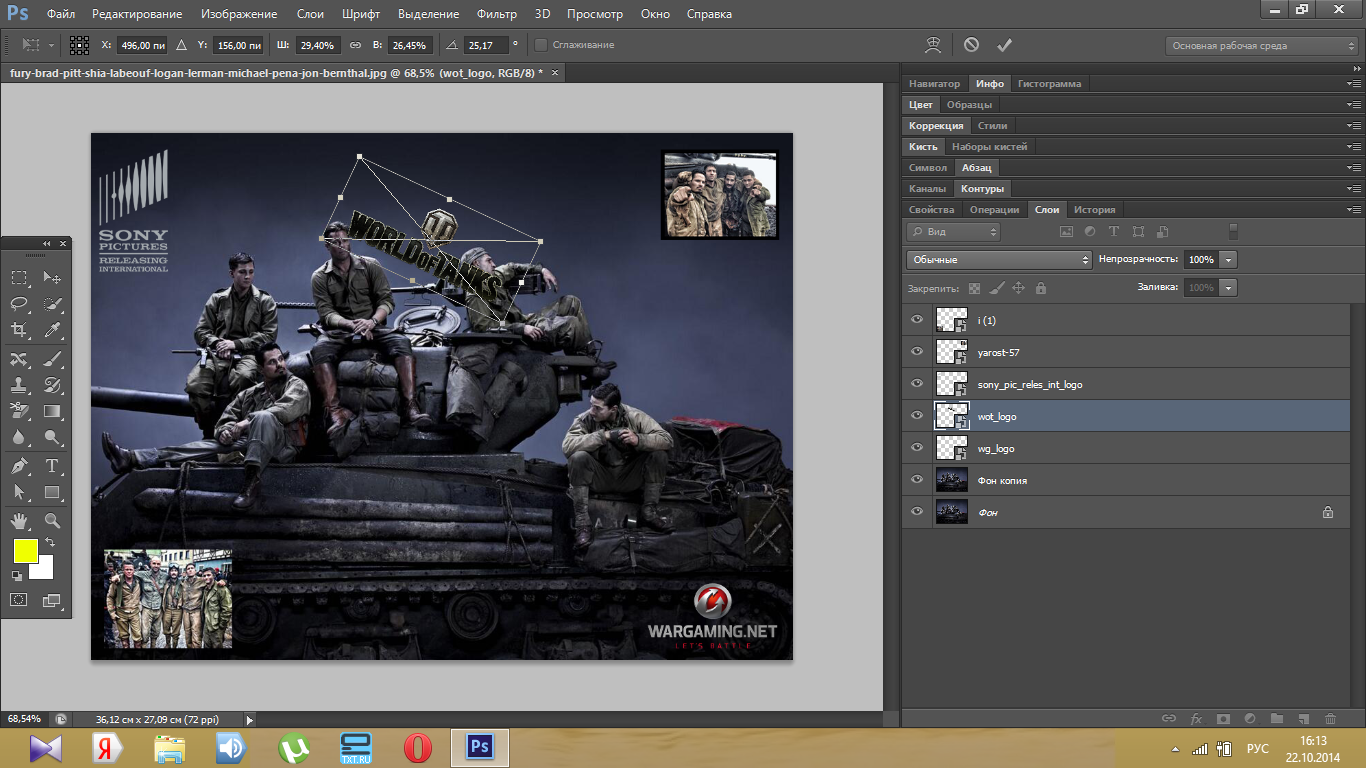Enable the Сглаживание checkbox
The height and width of the screenshot is (768, 1366).
pos(541,45)
